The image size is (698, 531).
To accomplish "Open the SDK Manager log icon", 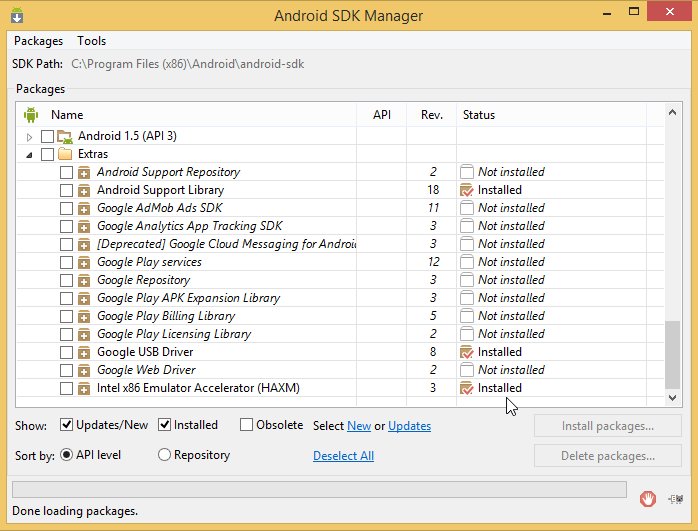I will coord(676,499).
